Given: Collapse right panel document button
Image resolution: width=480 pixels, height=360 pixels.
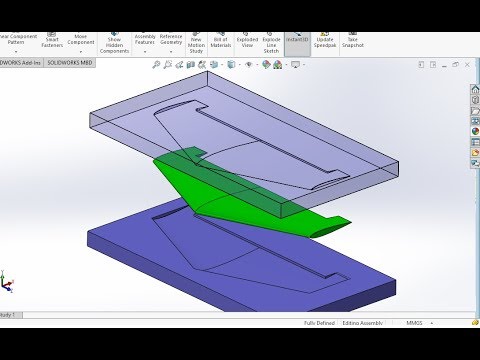Looking at the screenshot, I should (433, 65).
